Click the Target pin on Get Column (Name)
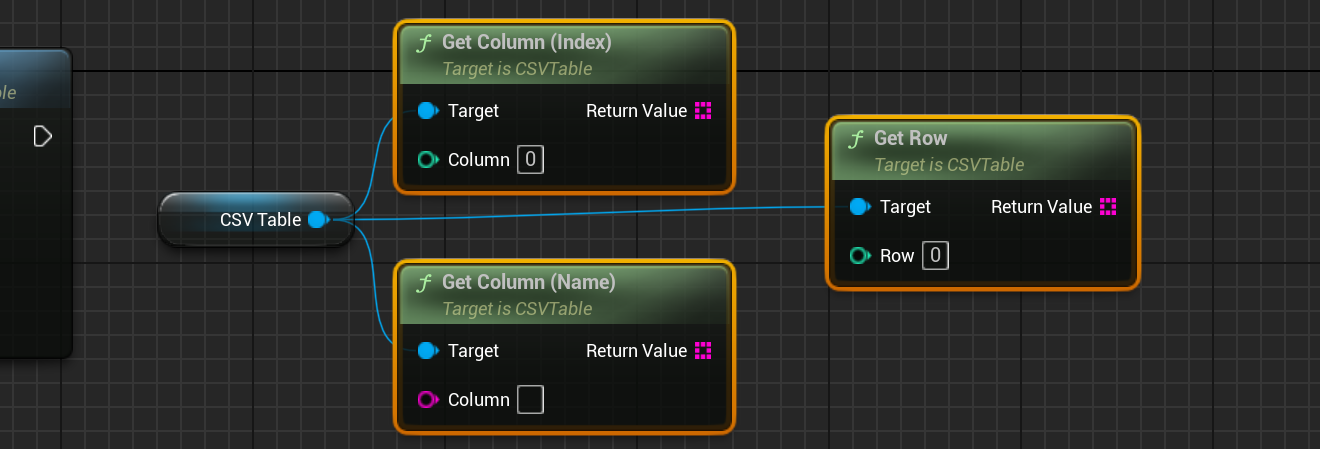Screen dimensions: 1320x449 tap(427, 351)
